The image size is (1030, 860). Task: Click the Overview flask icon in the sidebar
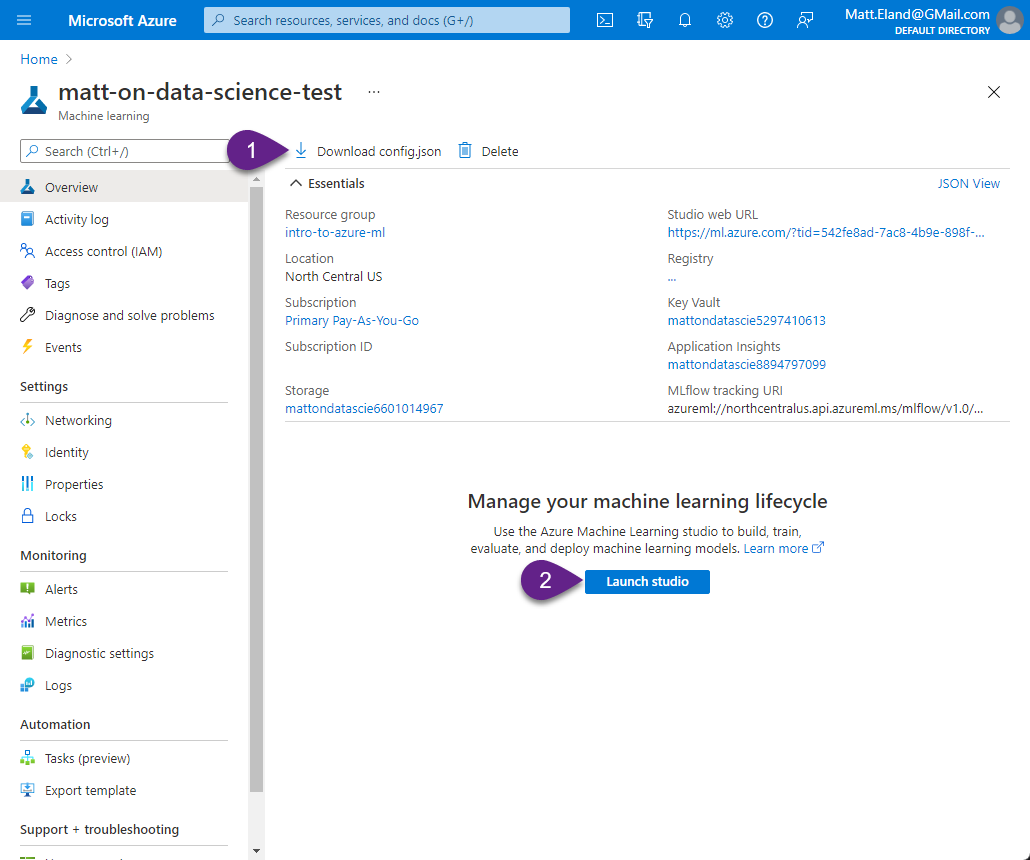28,187
